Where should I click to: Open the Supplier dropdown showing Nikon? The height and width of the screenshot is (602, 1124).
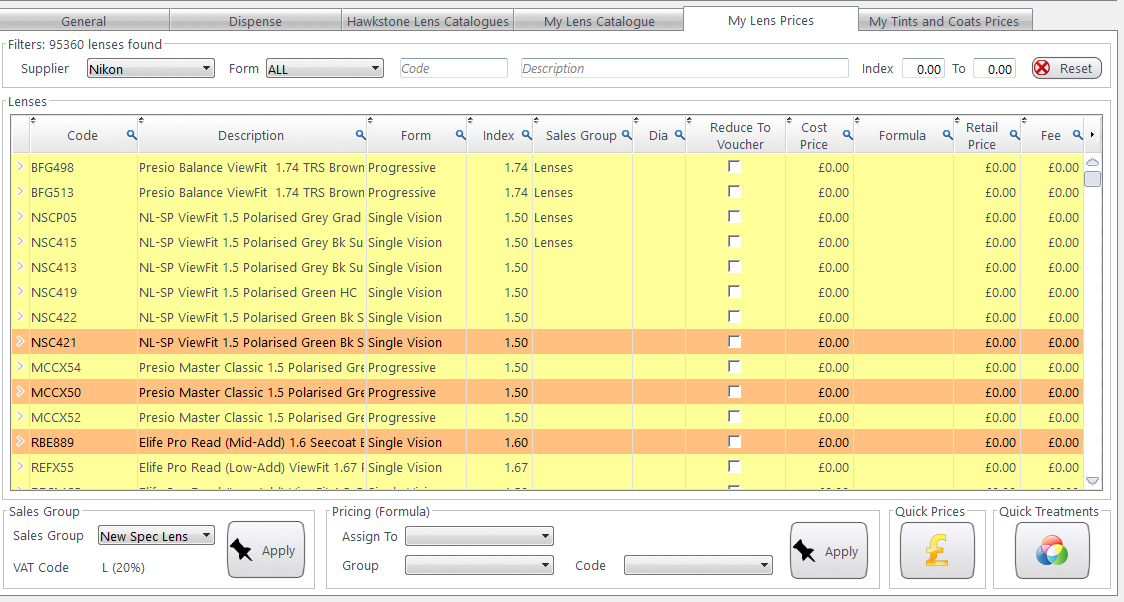click(x=151, y=69)
